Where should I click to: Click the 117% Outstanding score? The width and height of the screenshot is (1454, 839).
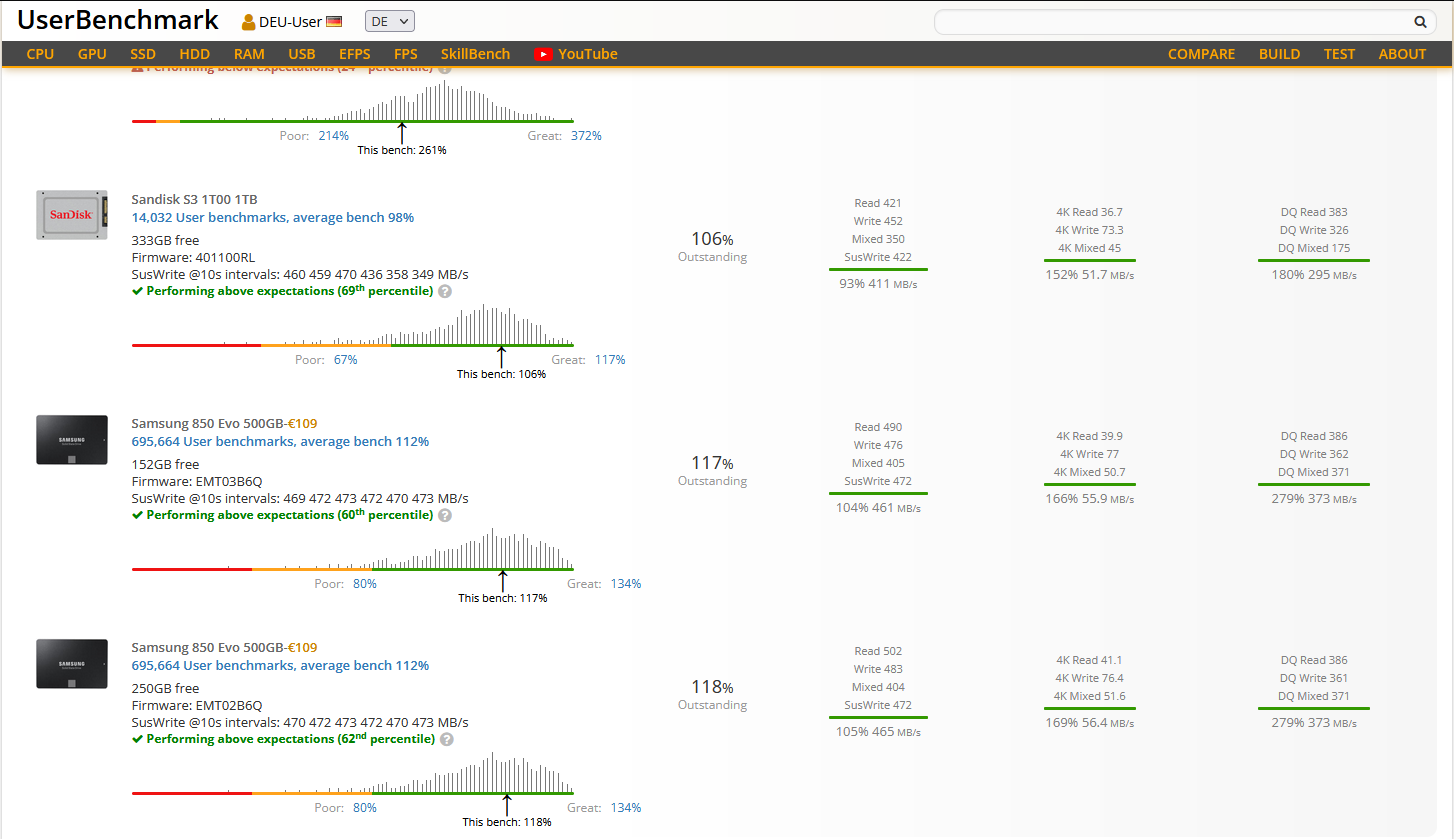click(x=712, y=463)
